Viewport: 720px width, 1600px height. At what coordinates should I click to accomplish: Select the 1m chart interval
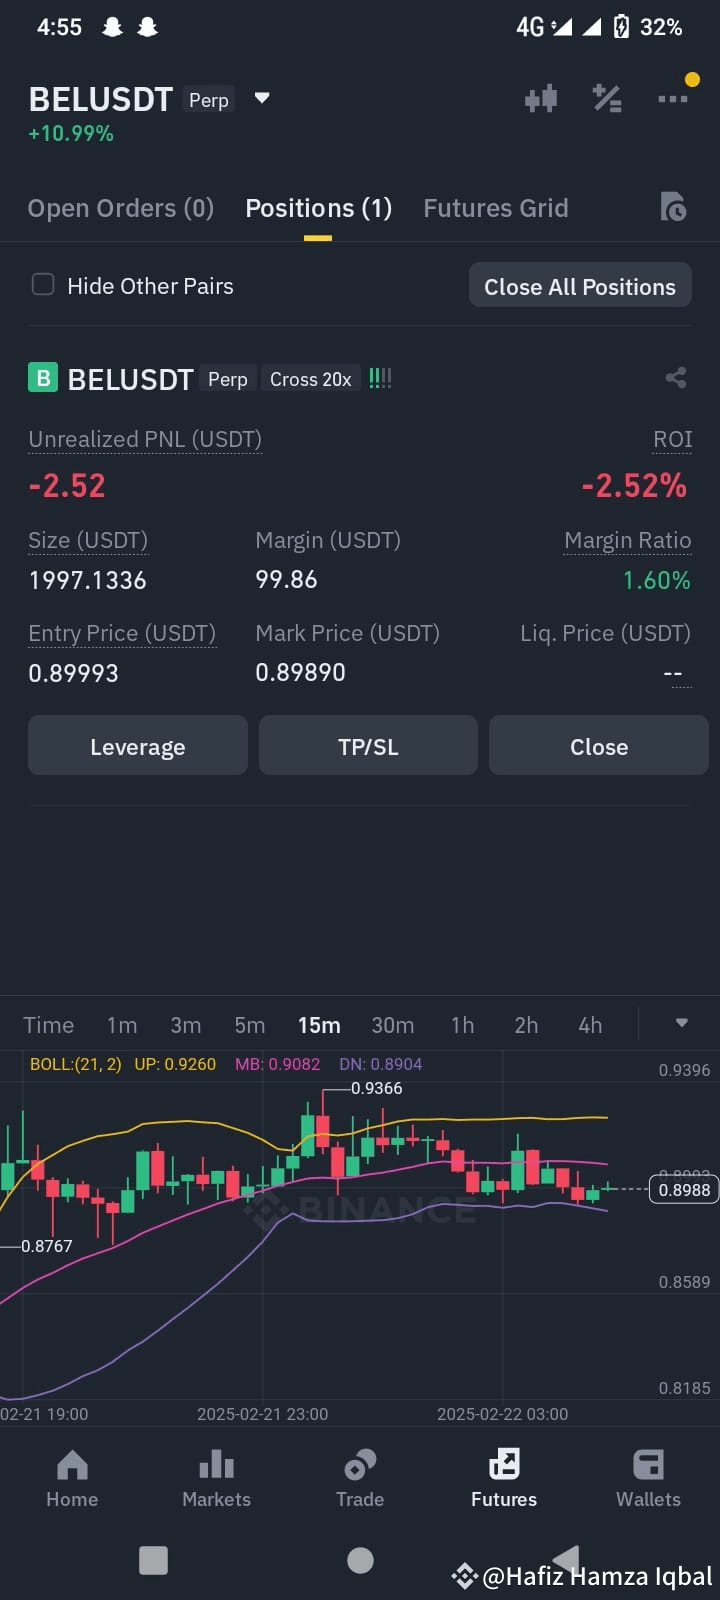point(122,1025)
